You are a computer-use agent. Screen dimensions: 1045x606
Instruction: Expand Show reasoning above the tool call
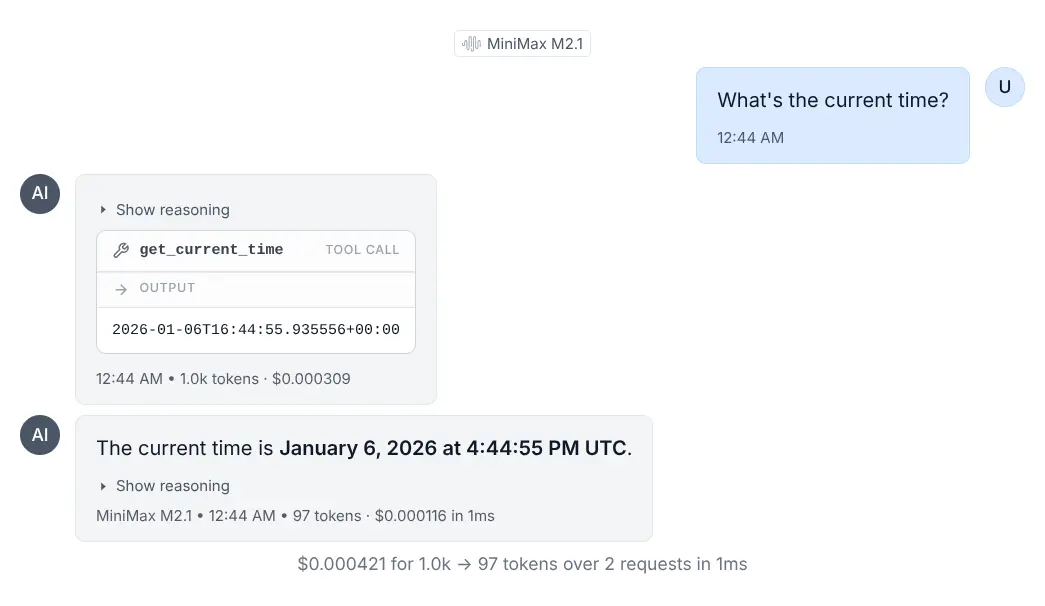coord(165,210)
